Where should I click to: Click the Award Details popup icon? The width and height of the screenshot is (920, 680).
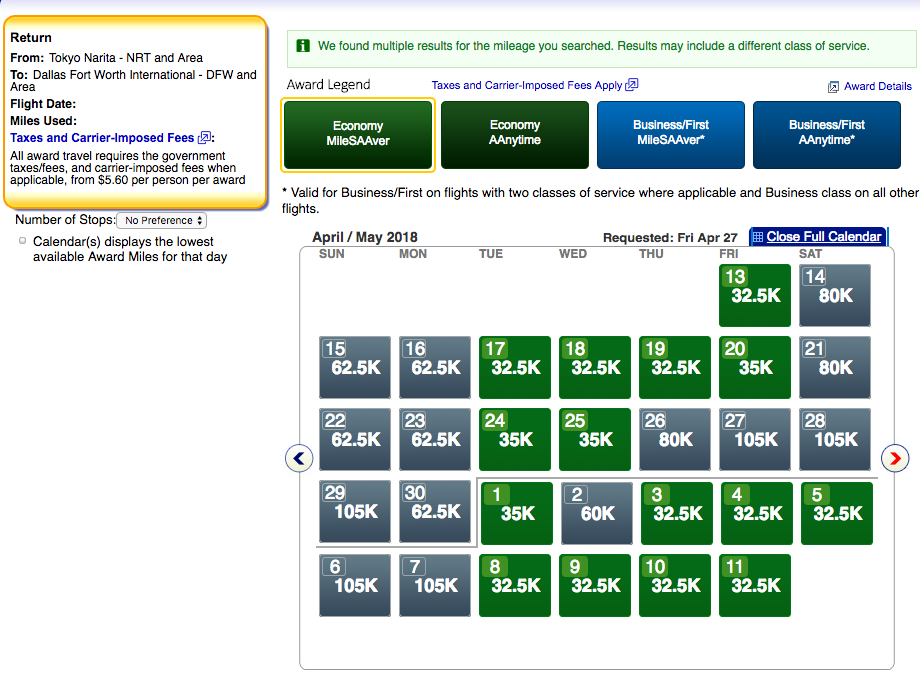(833, 87)
